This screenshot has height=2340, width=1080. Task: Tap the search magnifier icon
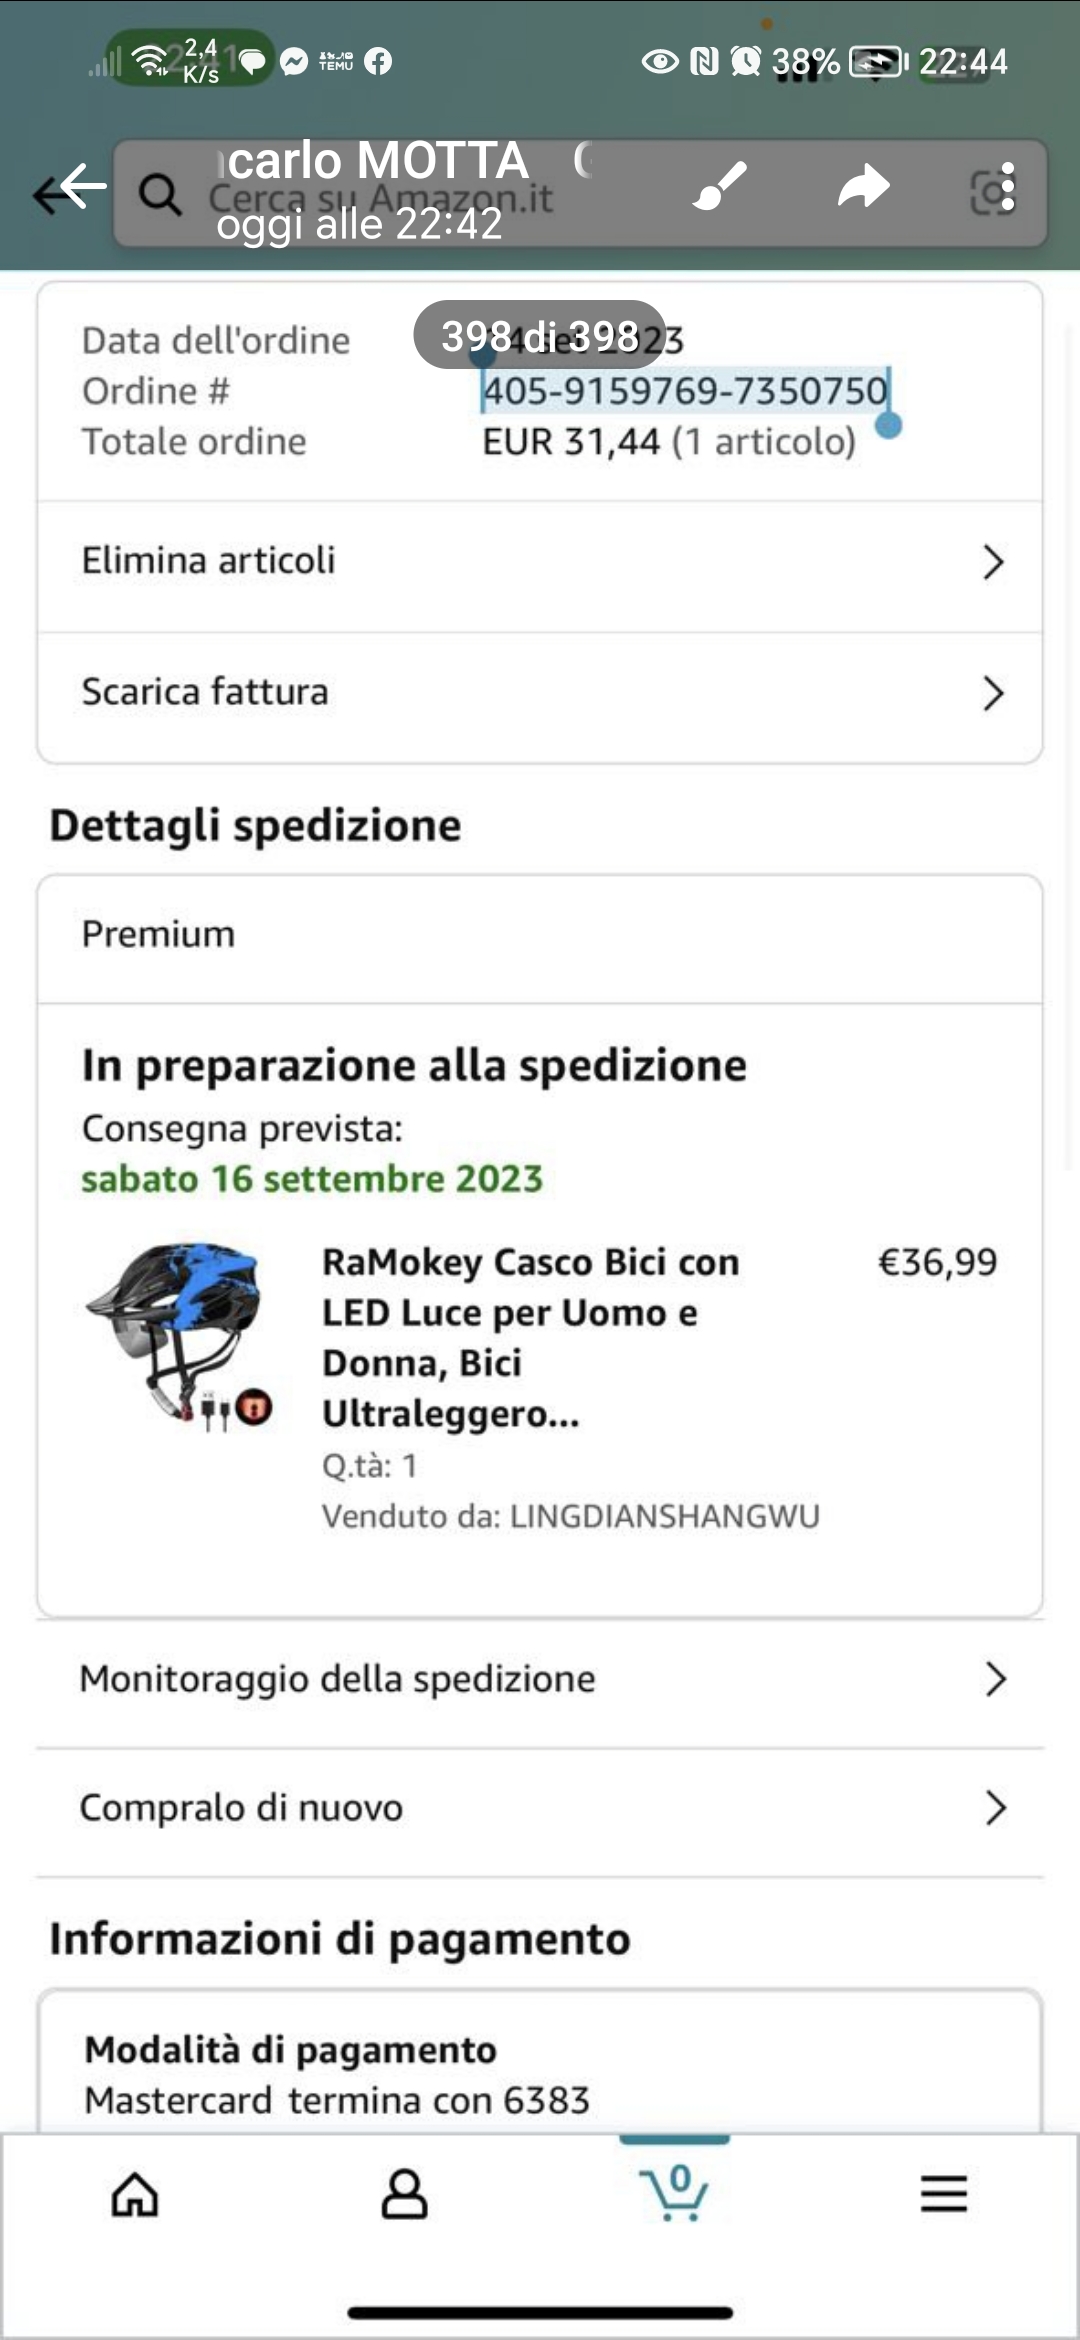(160, 194)
